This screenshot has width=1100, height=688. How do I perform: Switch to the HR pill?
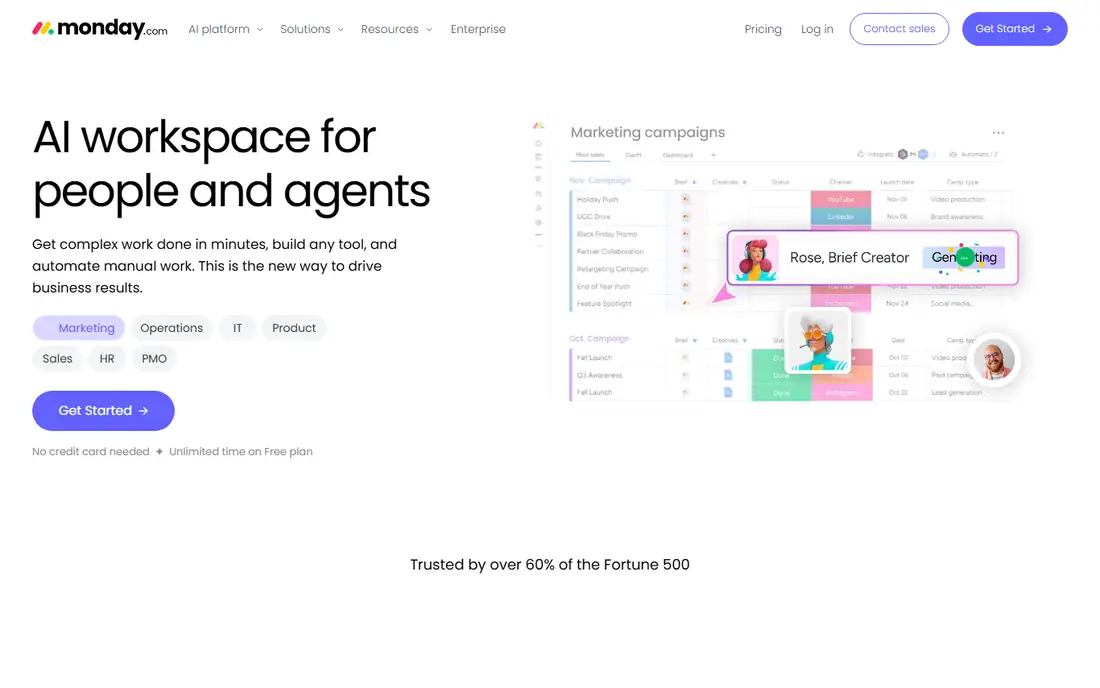[107, 358]
